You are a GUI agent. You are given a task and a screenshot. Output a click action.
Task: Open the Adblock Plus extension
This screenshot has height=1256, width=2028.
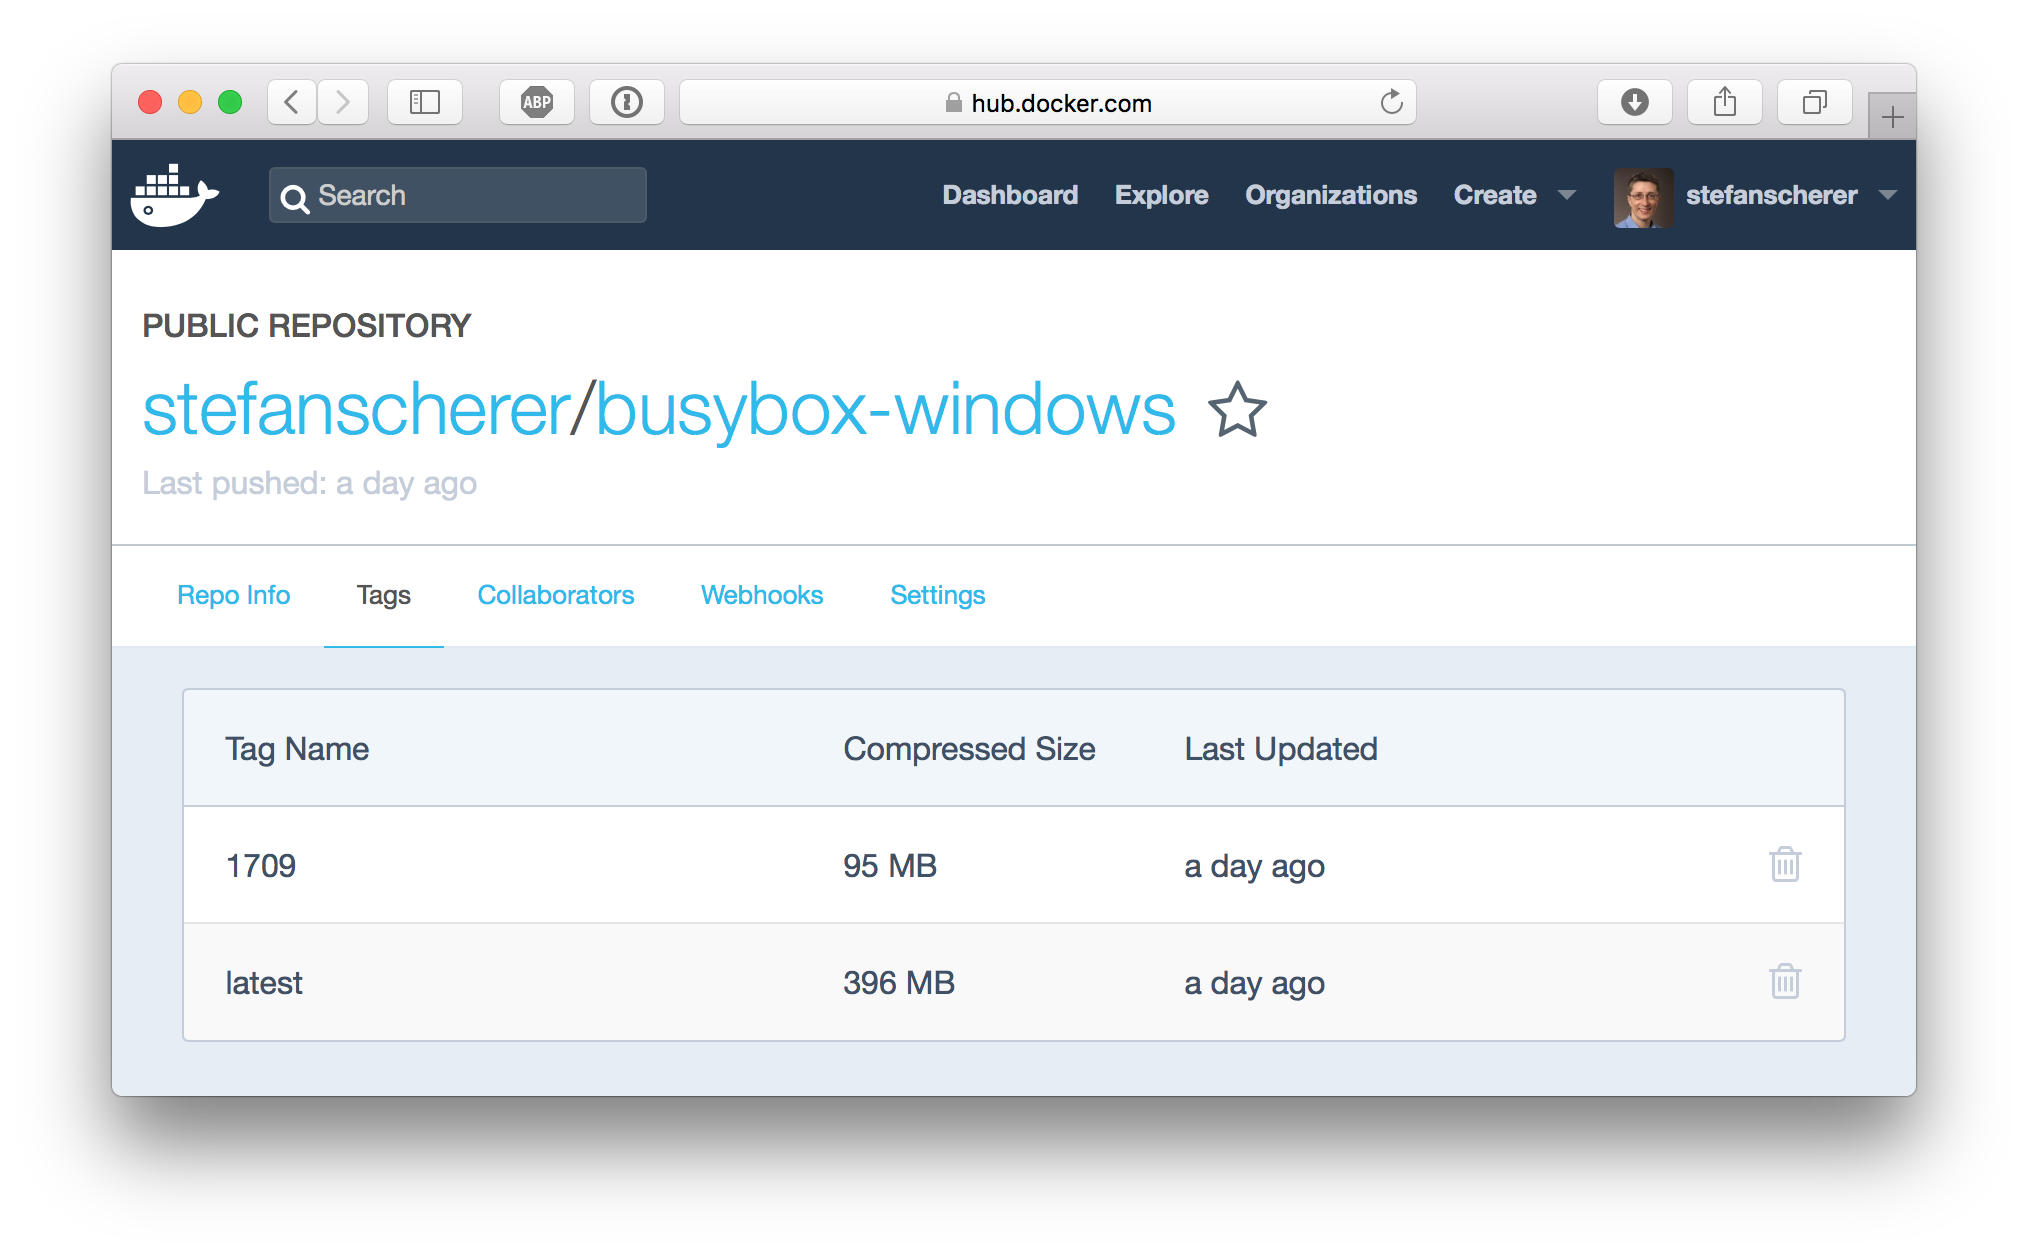pos(537,102)
